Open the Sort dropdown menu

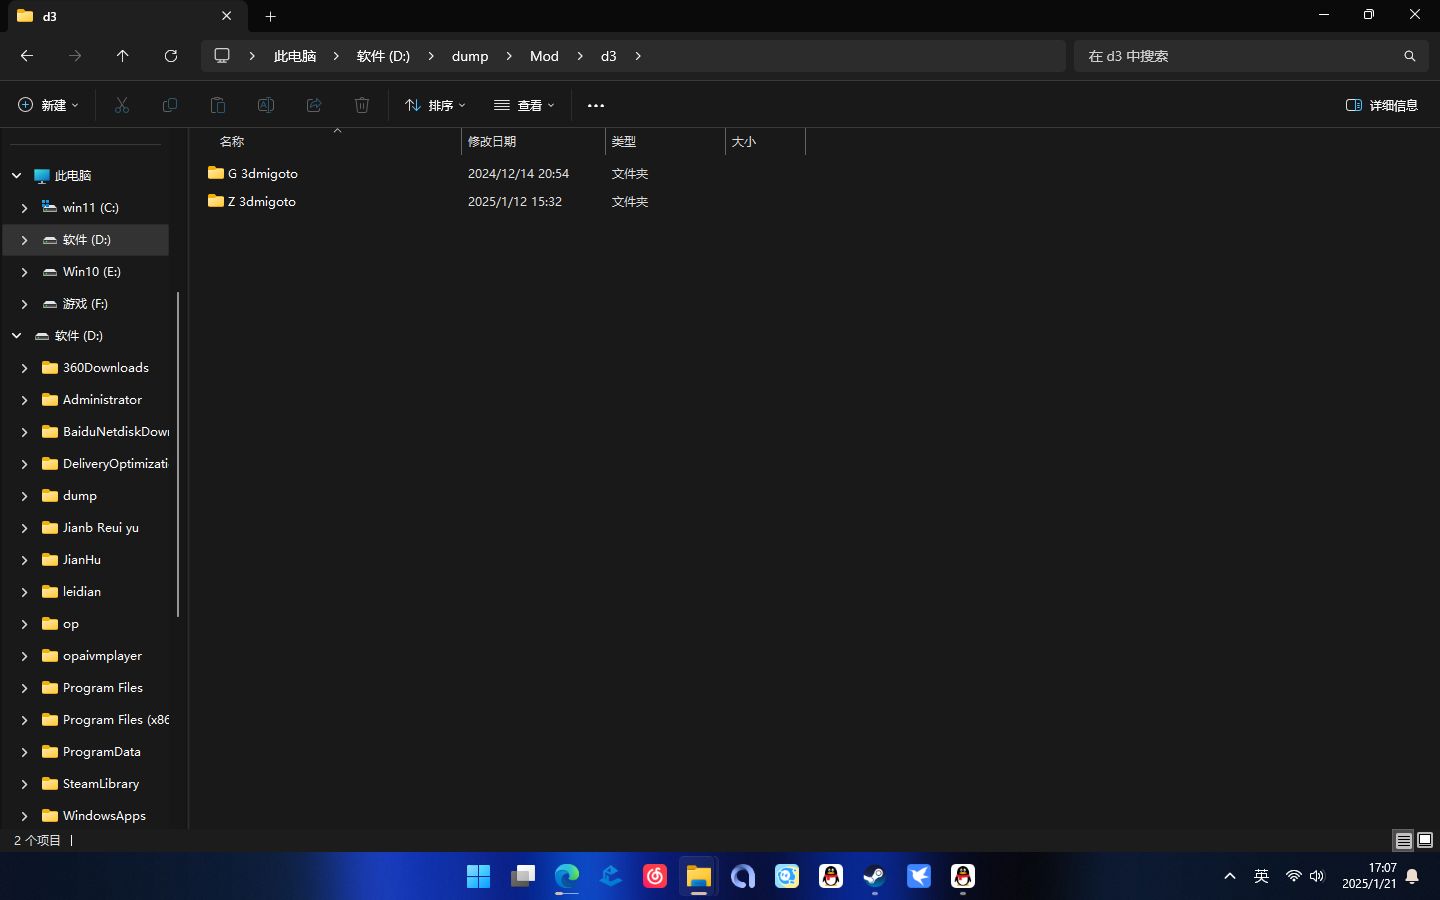[435, 105]
